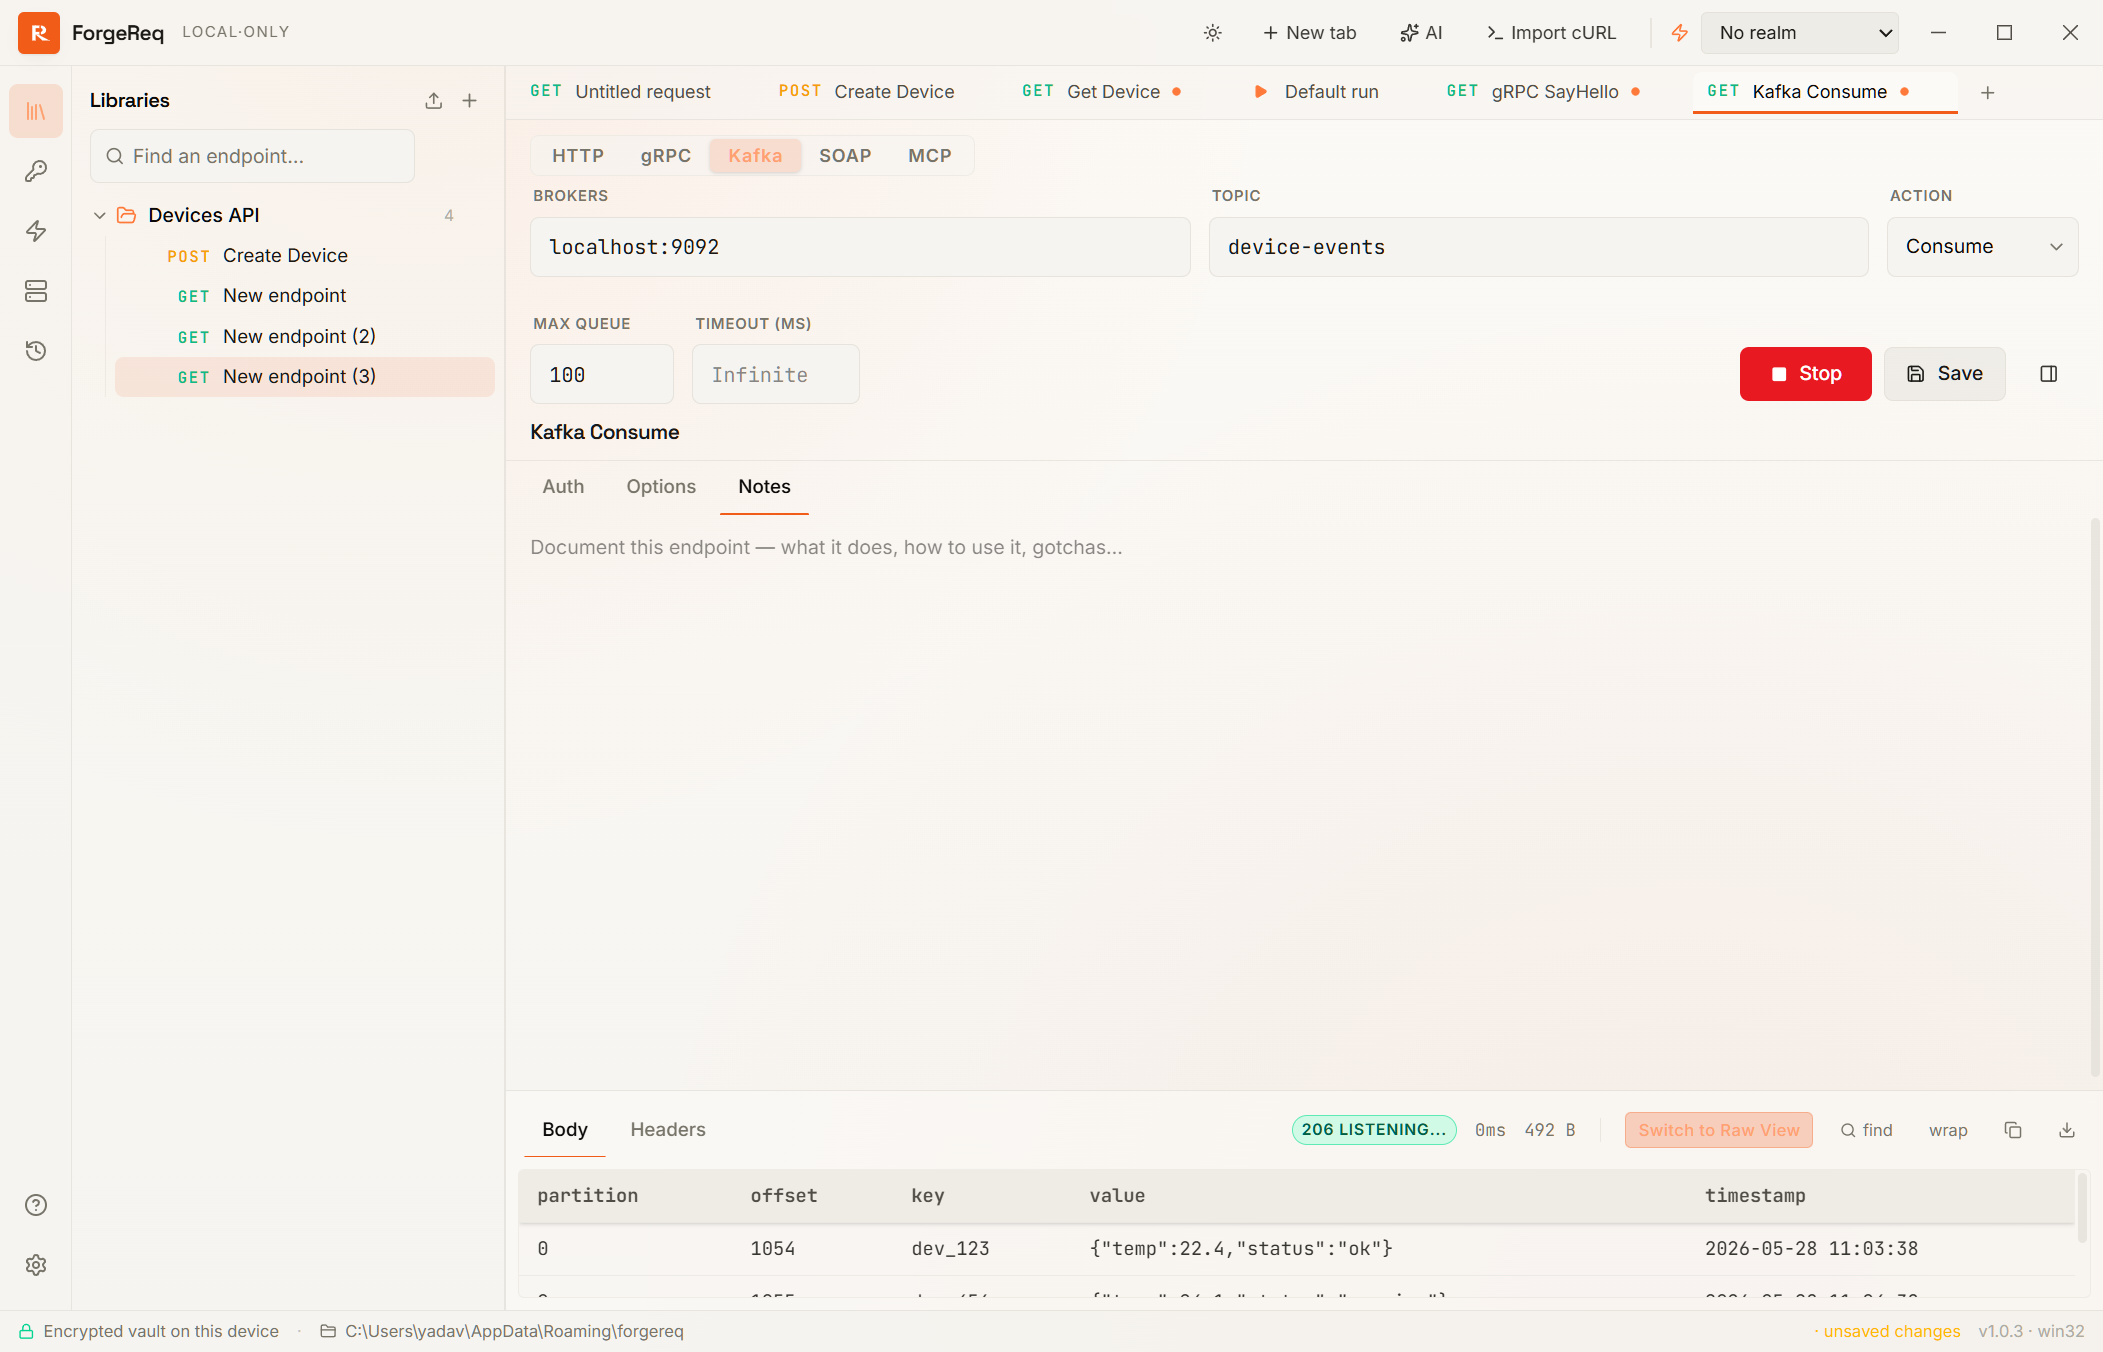The width and height of the screenshot is (2103, 1352).
Task: Switch to the Options tab
Action: (661, 487)
